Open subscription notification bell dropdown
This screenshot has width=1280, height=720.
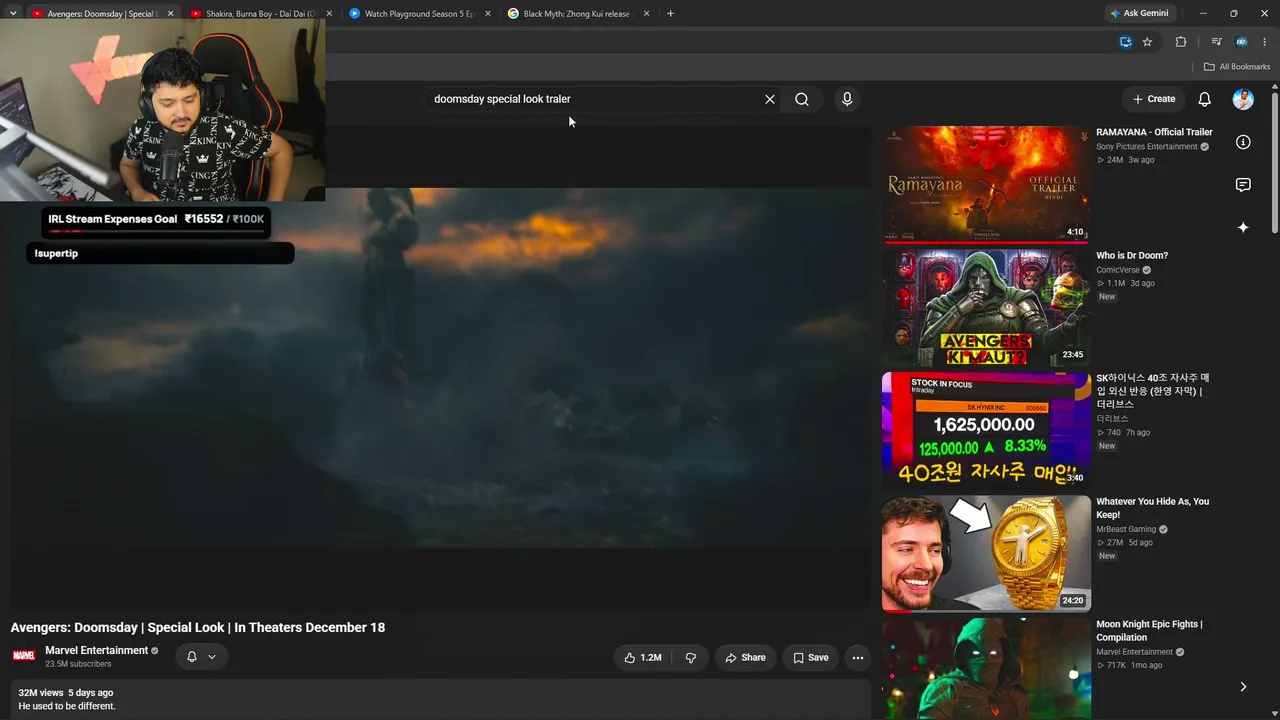click(201, 657)
